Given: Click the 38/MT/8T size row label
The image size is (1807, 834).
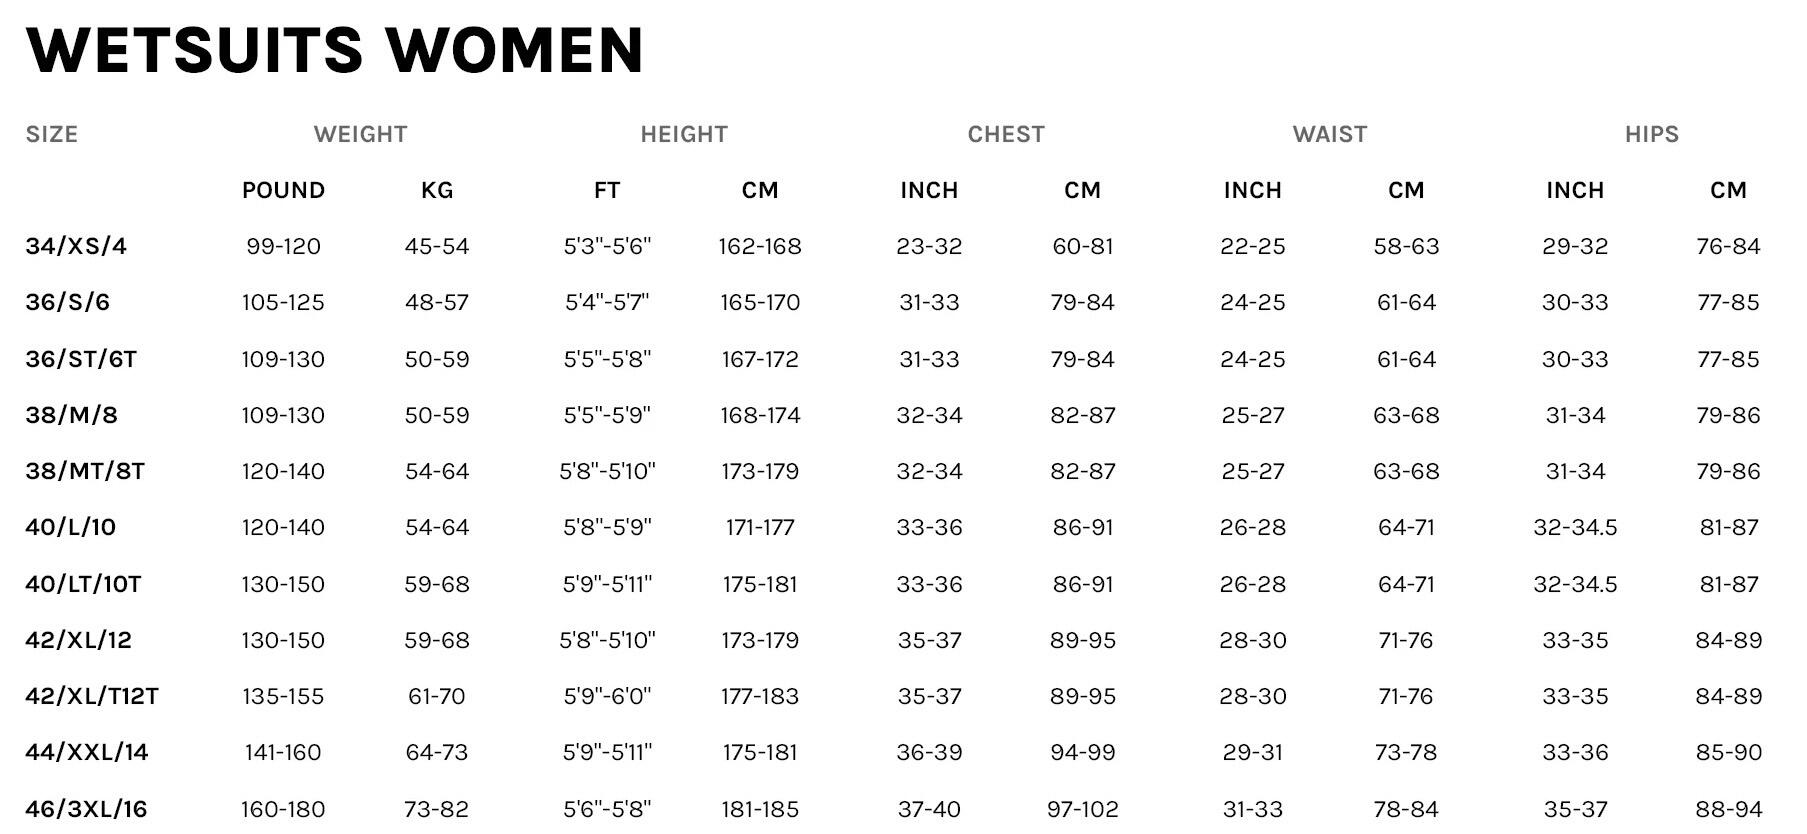Looking at the screenshot, I should 85,472.
